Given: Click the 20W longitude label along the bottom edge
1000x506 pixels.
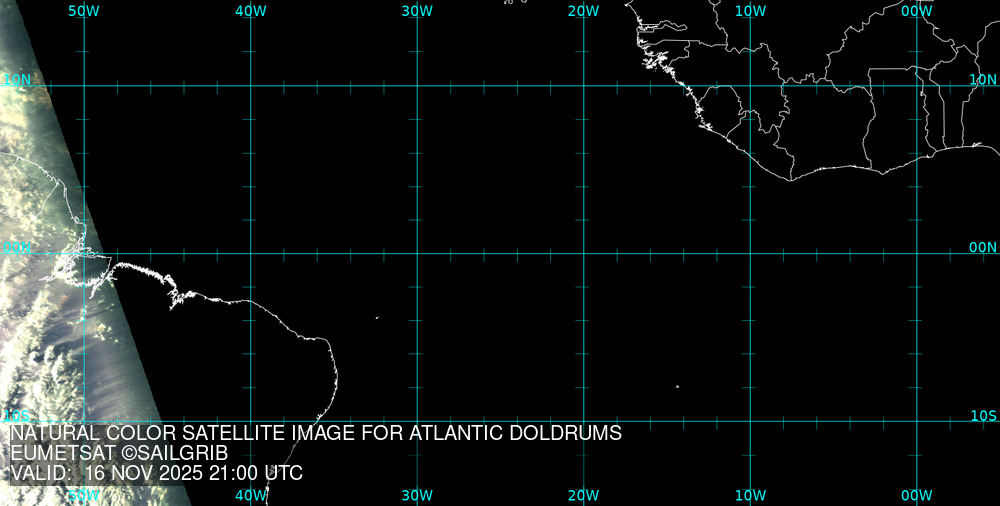Looking at the screenshot, I should pyautogui.click(x=583, y=495).
